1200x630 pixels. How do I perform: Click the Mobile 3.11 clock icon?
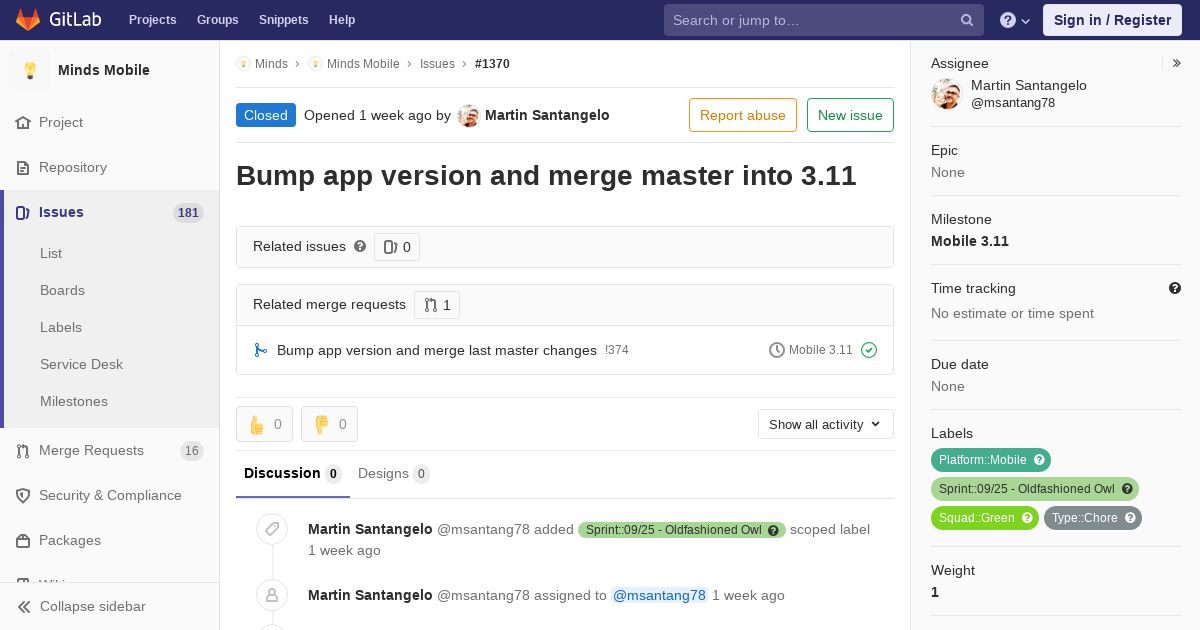pyautogui.click(x=777, y=350)
